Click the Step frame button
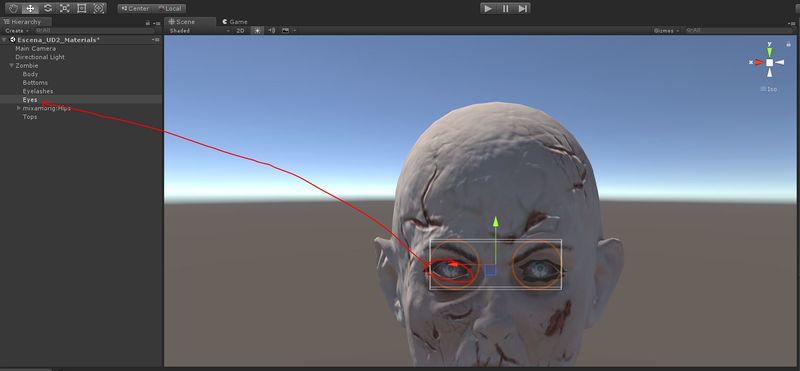800x371 pixels. pos(522,9)
